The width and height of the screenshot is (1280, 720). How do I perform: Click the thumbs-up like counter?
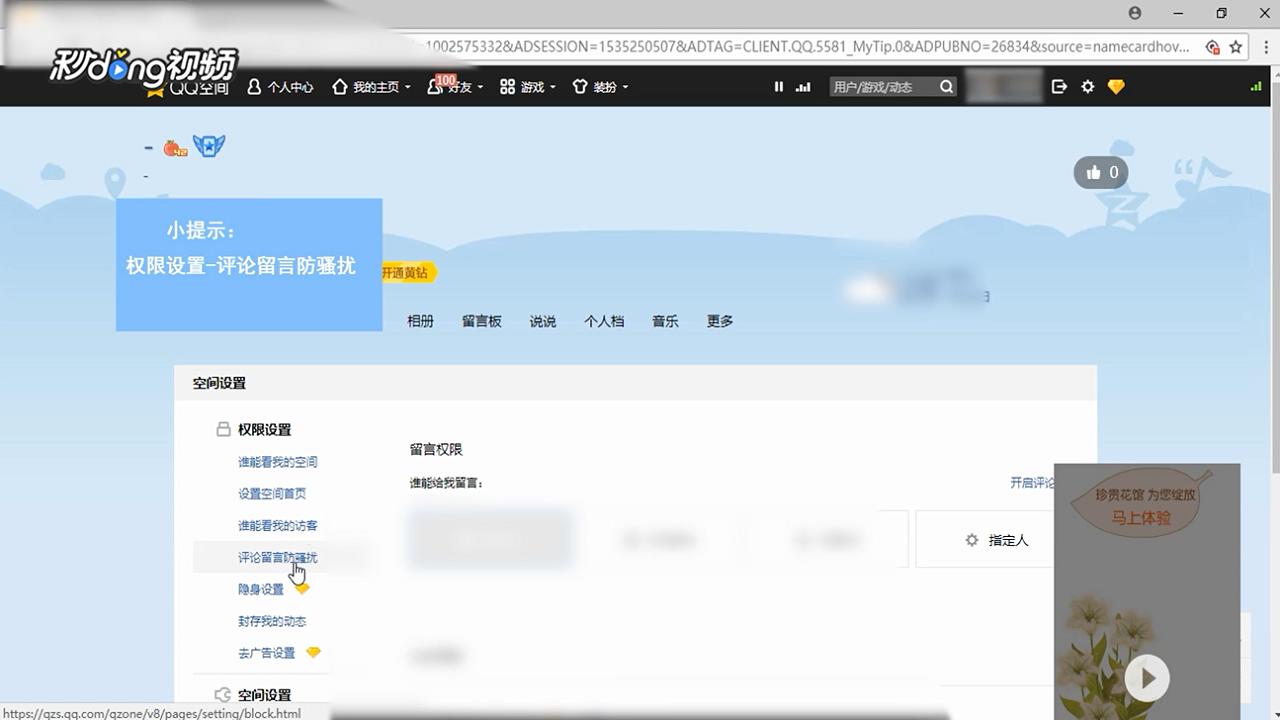pos(1101,173)
